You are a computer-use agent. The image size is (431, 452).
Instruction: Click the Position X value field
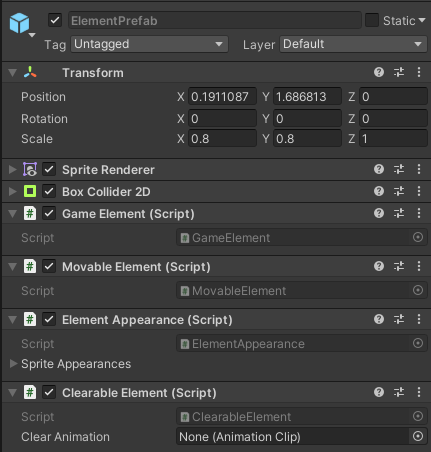pyautogui.click(x=222, y=97)
